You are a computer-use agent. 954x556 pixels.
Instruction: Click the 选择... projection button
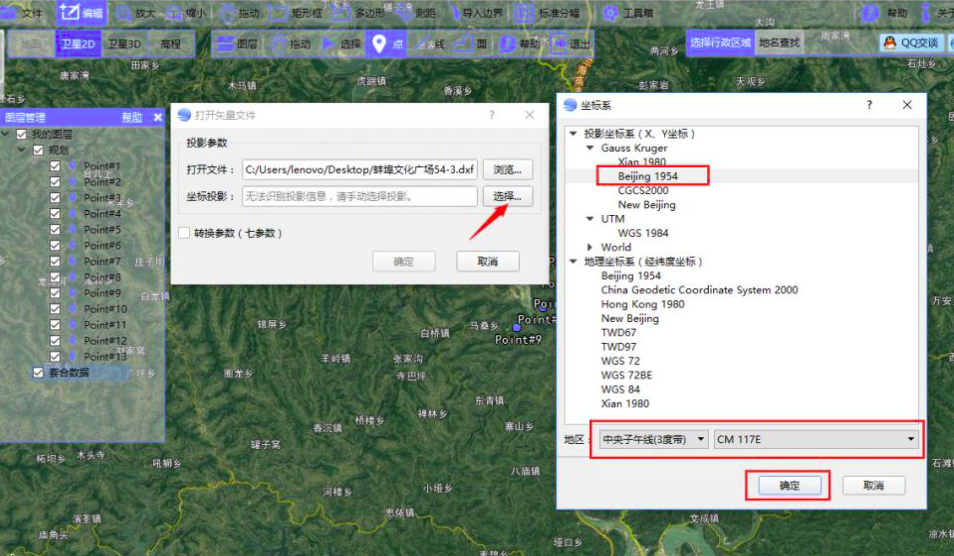[x=507, y=196]
